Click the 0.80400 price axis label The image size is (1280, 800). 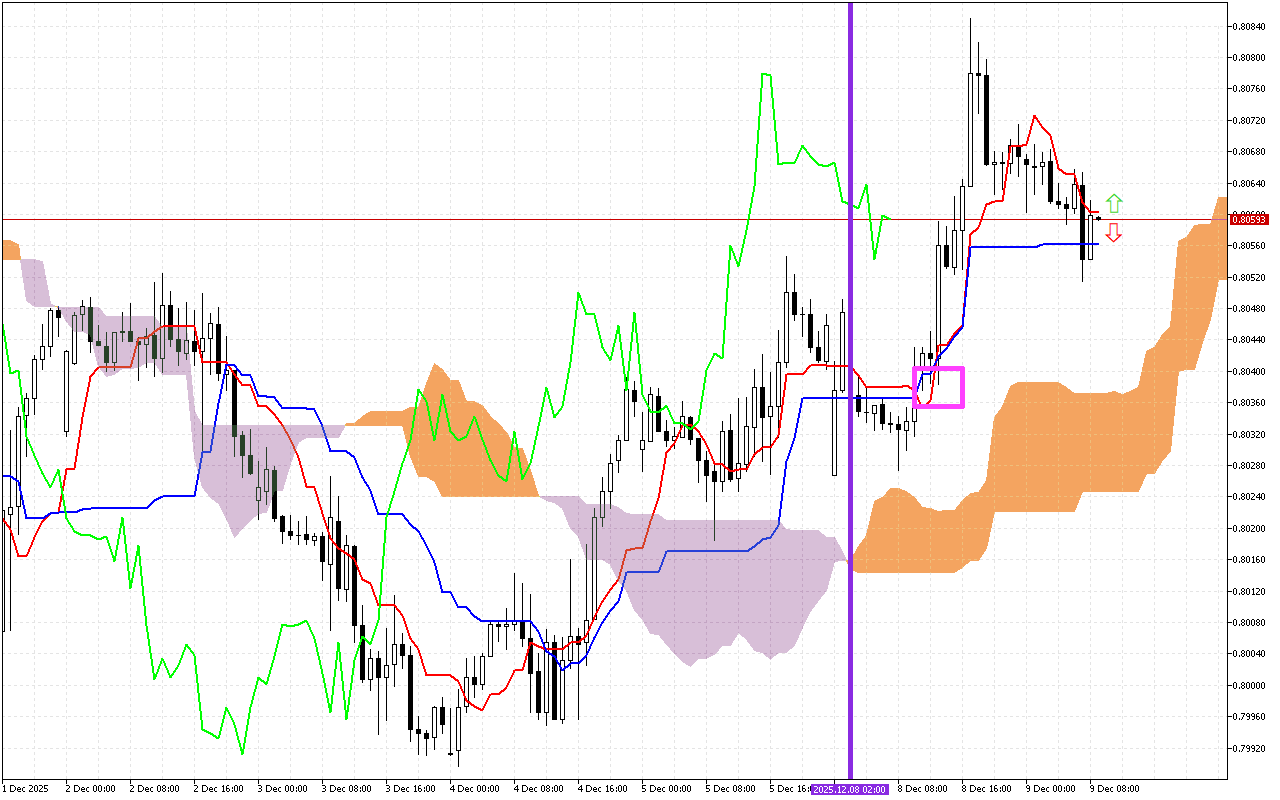pos(1249,372)
